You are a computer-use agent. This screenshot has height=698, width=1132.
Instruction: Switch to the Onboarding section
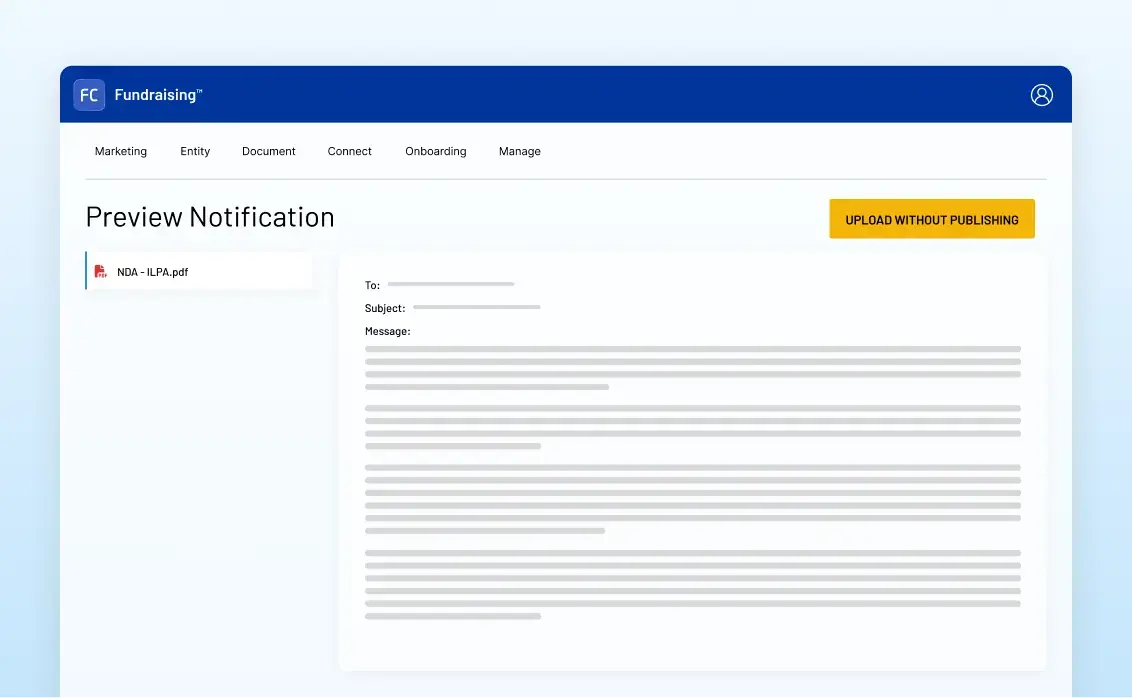click(x=435, y=152)
